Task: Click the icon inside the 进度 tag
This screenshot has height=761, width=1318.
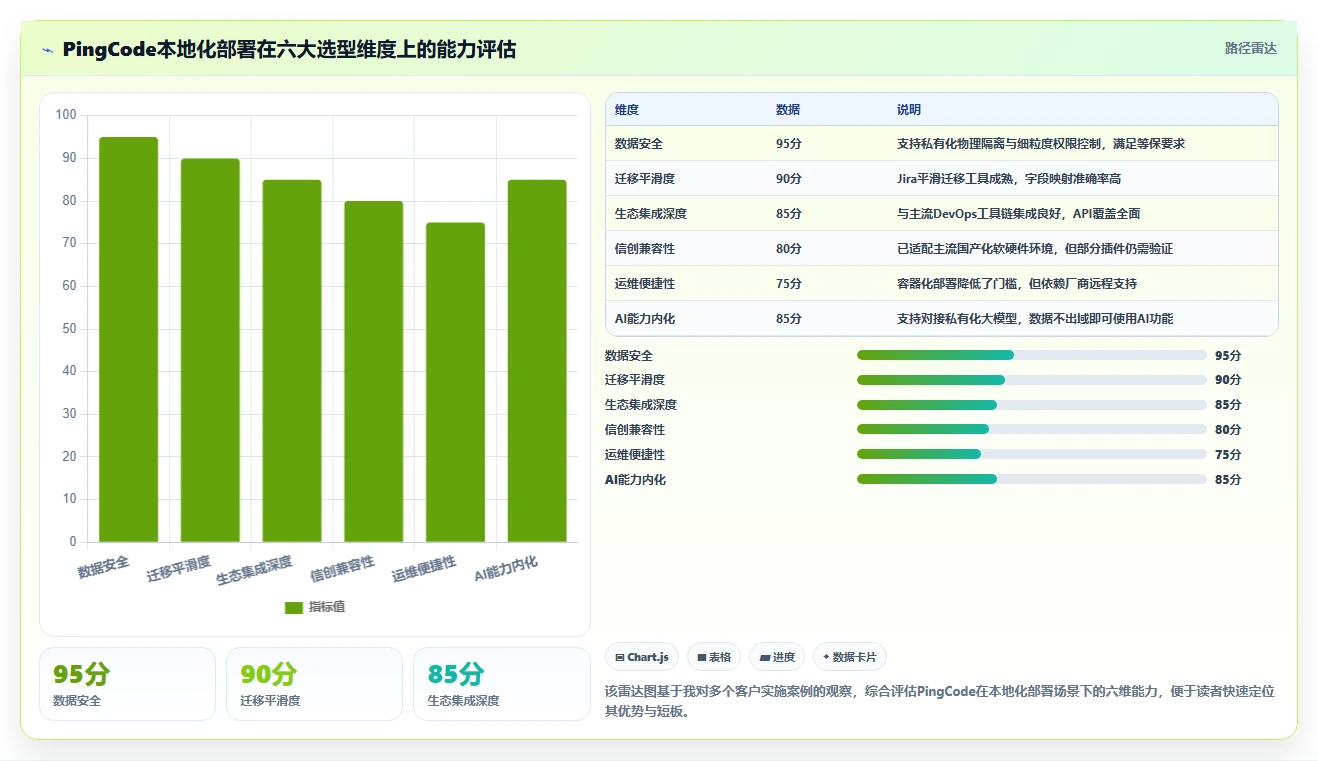Action: [765, 657]
